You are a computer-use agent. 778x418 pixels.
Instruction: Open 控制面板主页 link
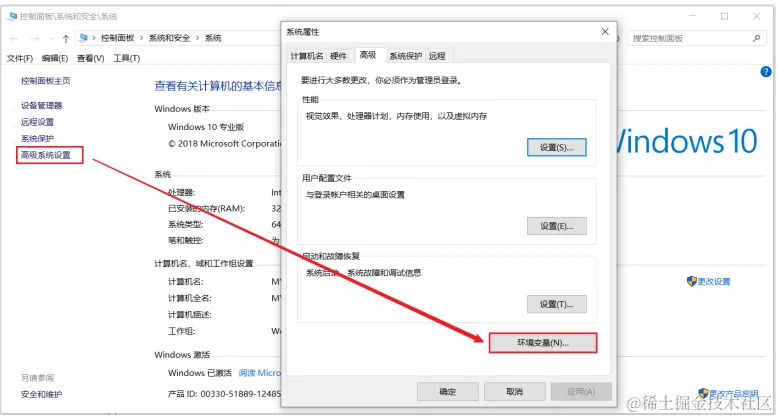point(45,81)
